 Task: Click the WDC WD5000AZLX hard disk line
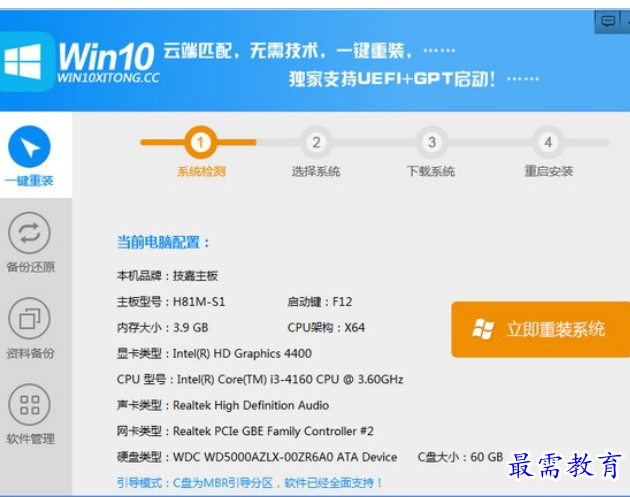pos(257,457)
